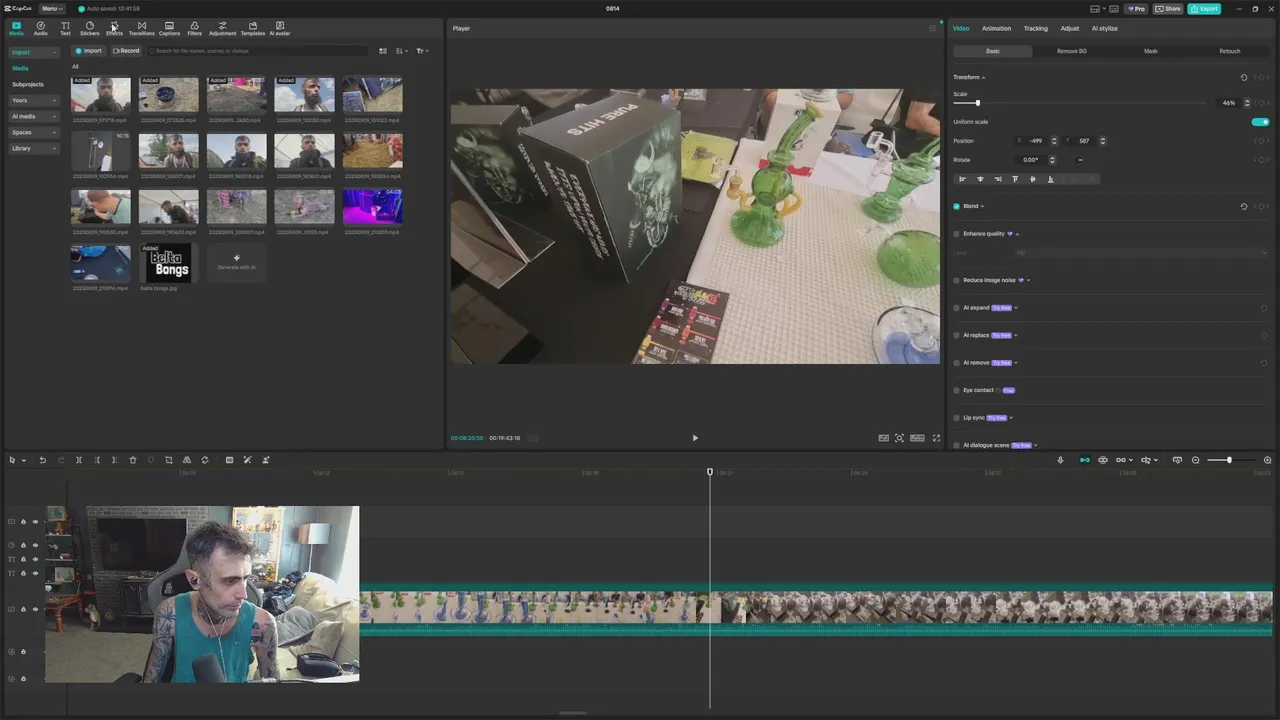Click the Share button
Screen dimensions: 1280x720
(1168, 9)
